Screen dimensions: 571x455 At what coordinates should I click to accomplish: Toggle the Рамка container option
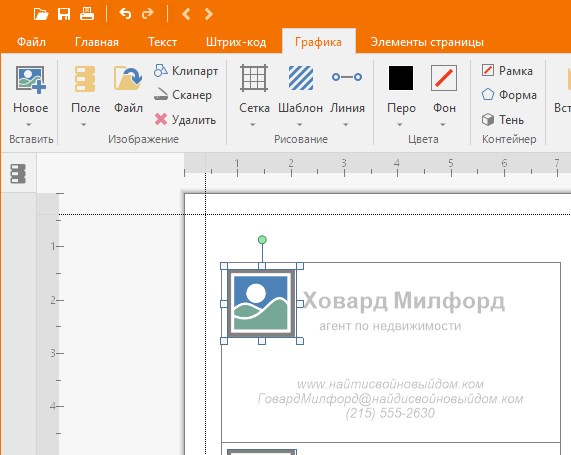tap(507, 70)
